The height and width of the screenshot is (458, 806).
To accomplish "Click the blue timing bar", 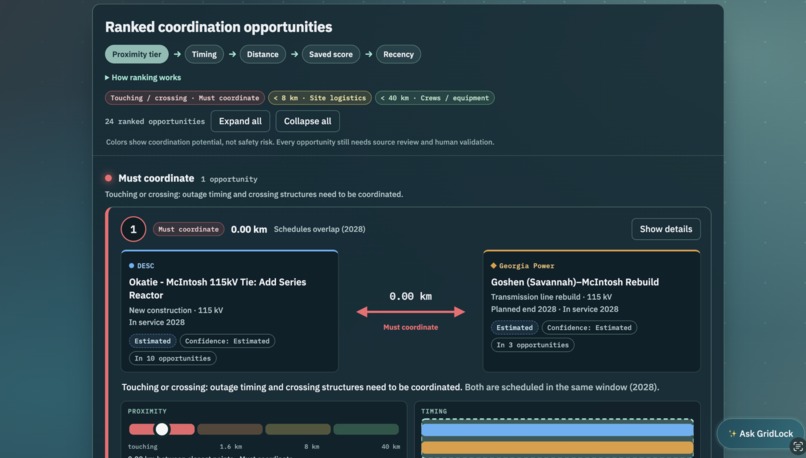I will tap(557, 430).
